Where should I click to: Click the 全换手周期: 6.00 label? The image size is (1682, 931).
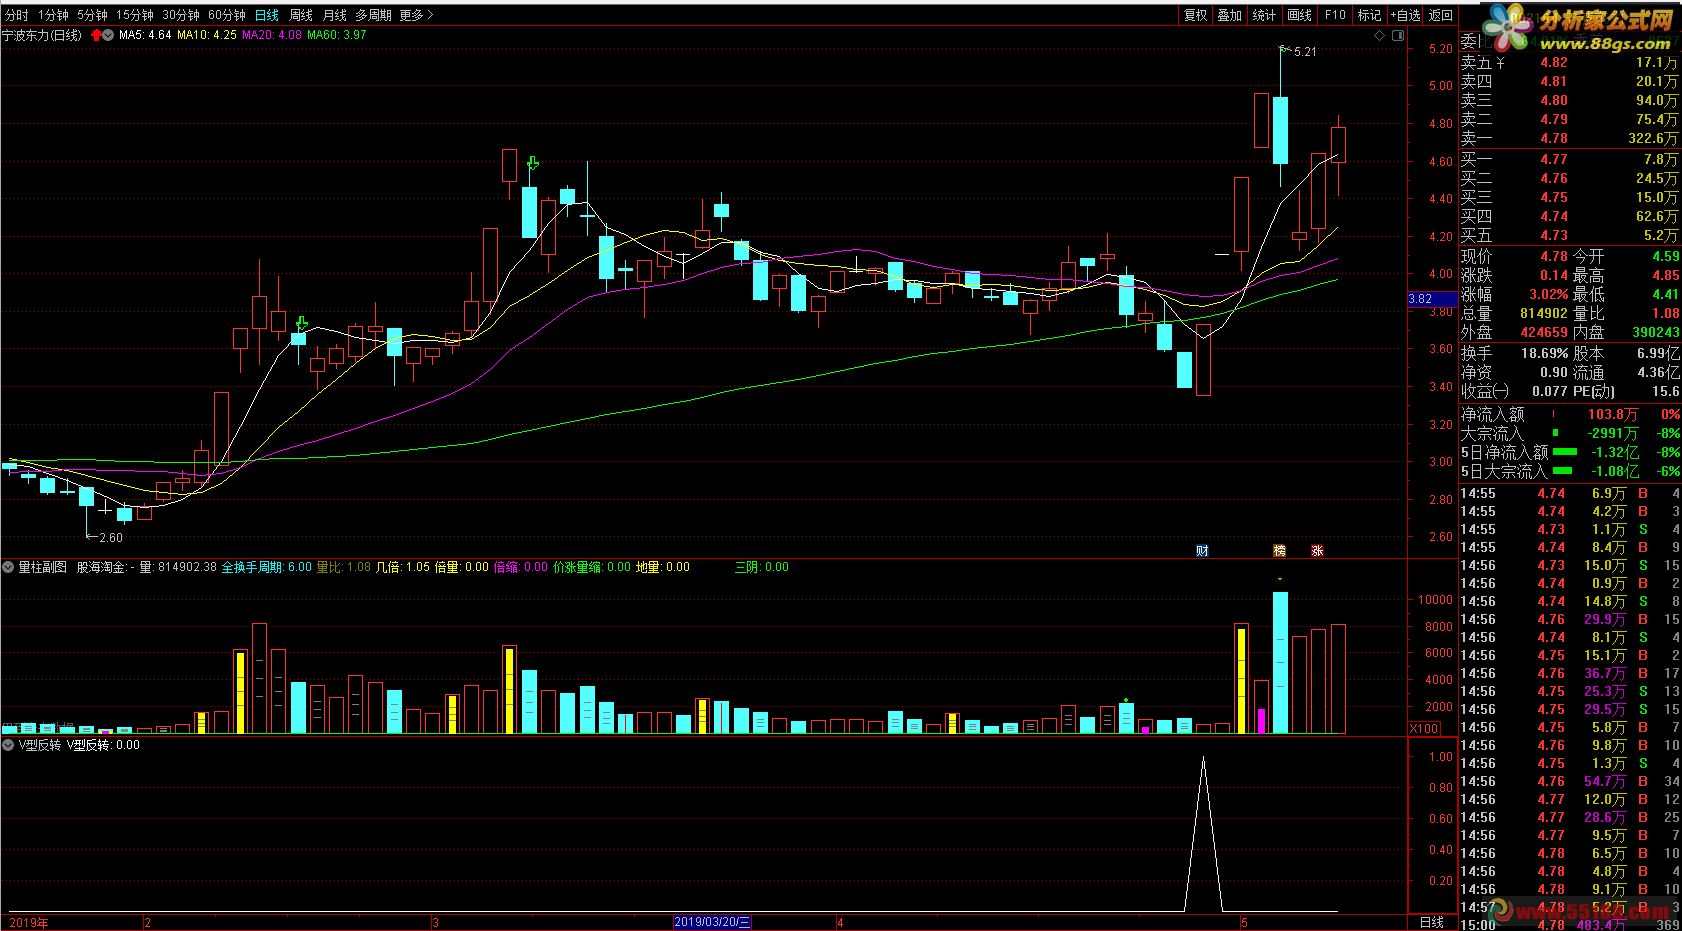pos(266,567)
